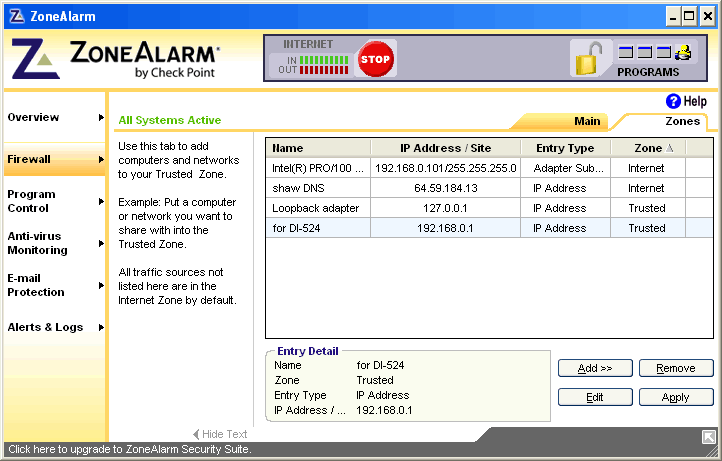722x461 pixels.
Task: Click Zone cell of shaw DNS row
Action: [x=646, y=188]
